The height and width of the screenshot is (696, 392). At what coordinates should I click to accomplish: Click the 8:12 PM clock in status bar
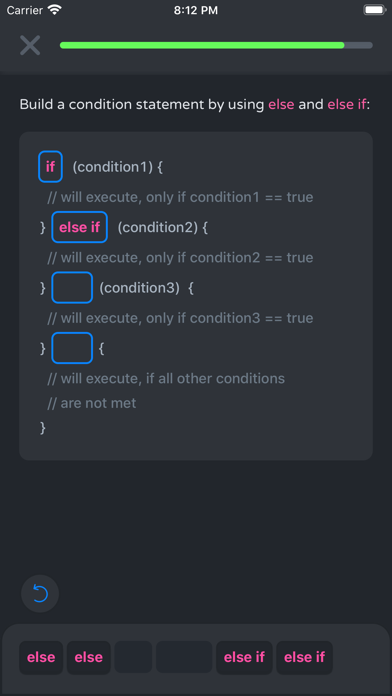196,10
